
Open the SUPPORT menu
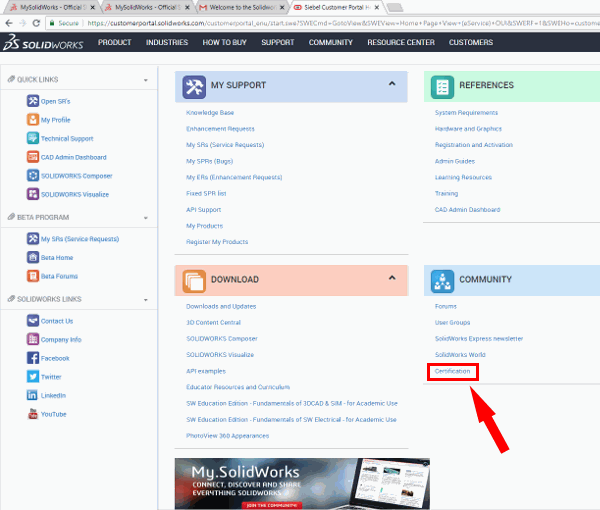pos(278,42)
